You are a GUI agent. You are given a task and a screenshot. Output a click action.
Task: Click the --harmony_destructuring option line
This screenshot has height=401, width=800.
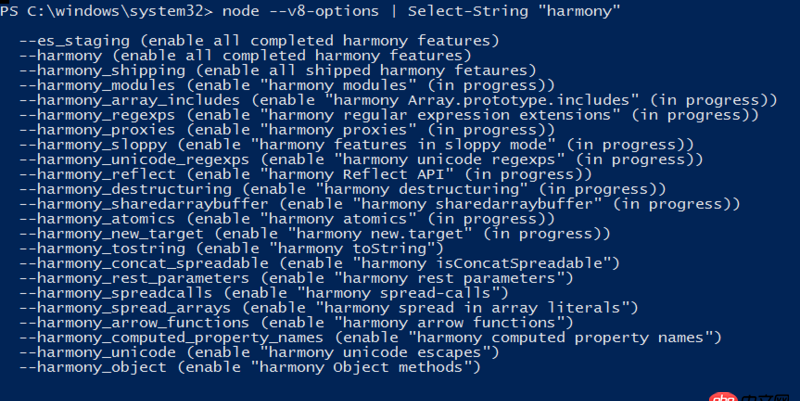tap(342, 189)
